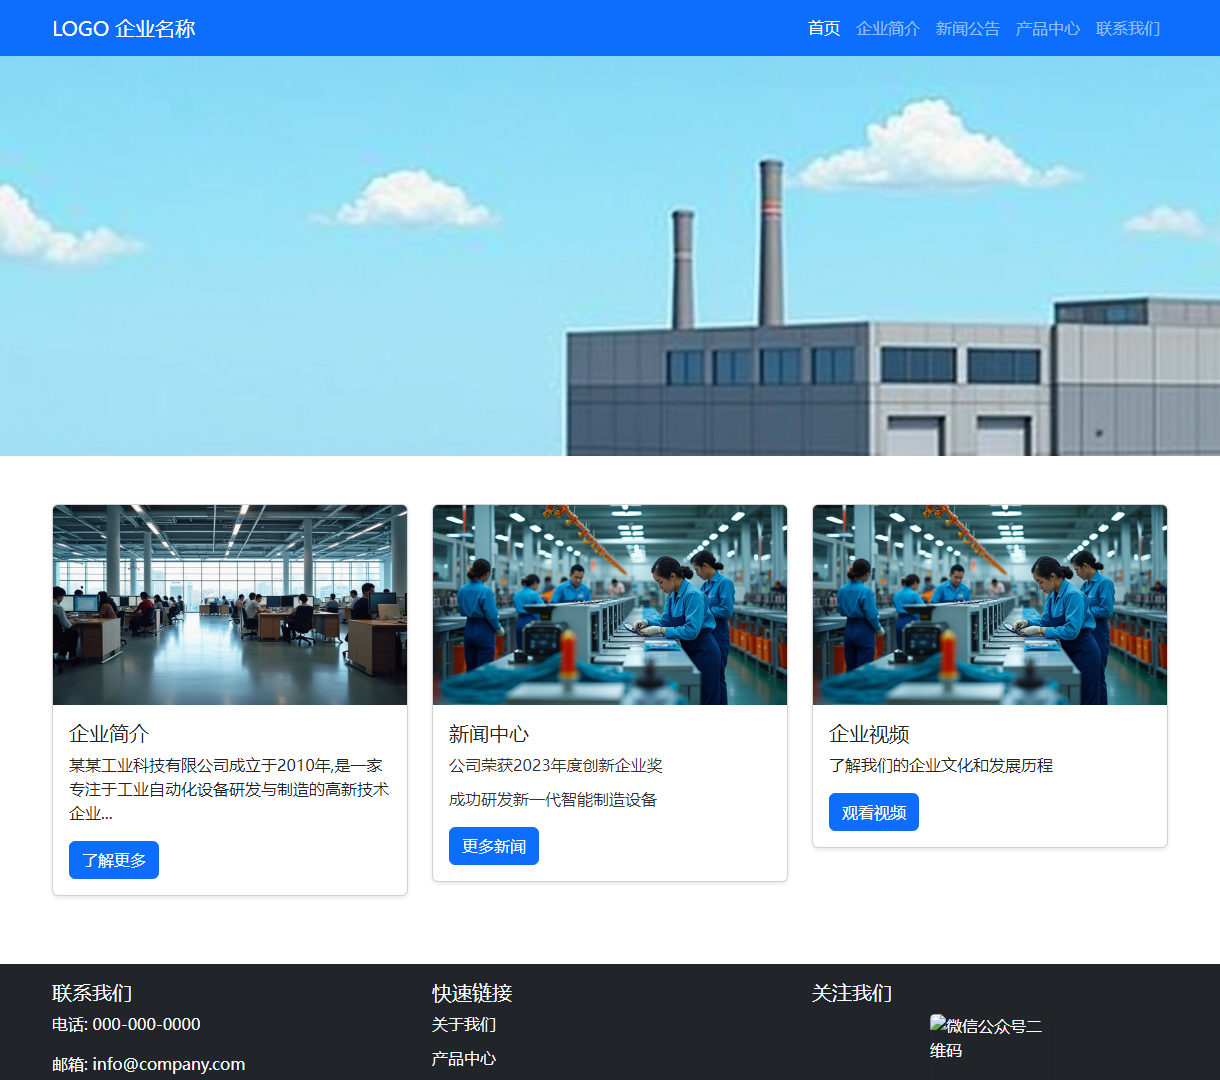1220x1080 pixels.
Task: Click the LOGO 企业名称 brand link
Action: 124,28
